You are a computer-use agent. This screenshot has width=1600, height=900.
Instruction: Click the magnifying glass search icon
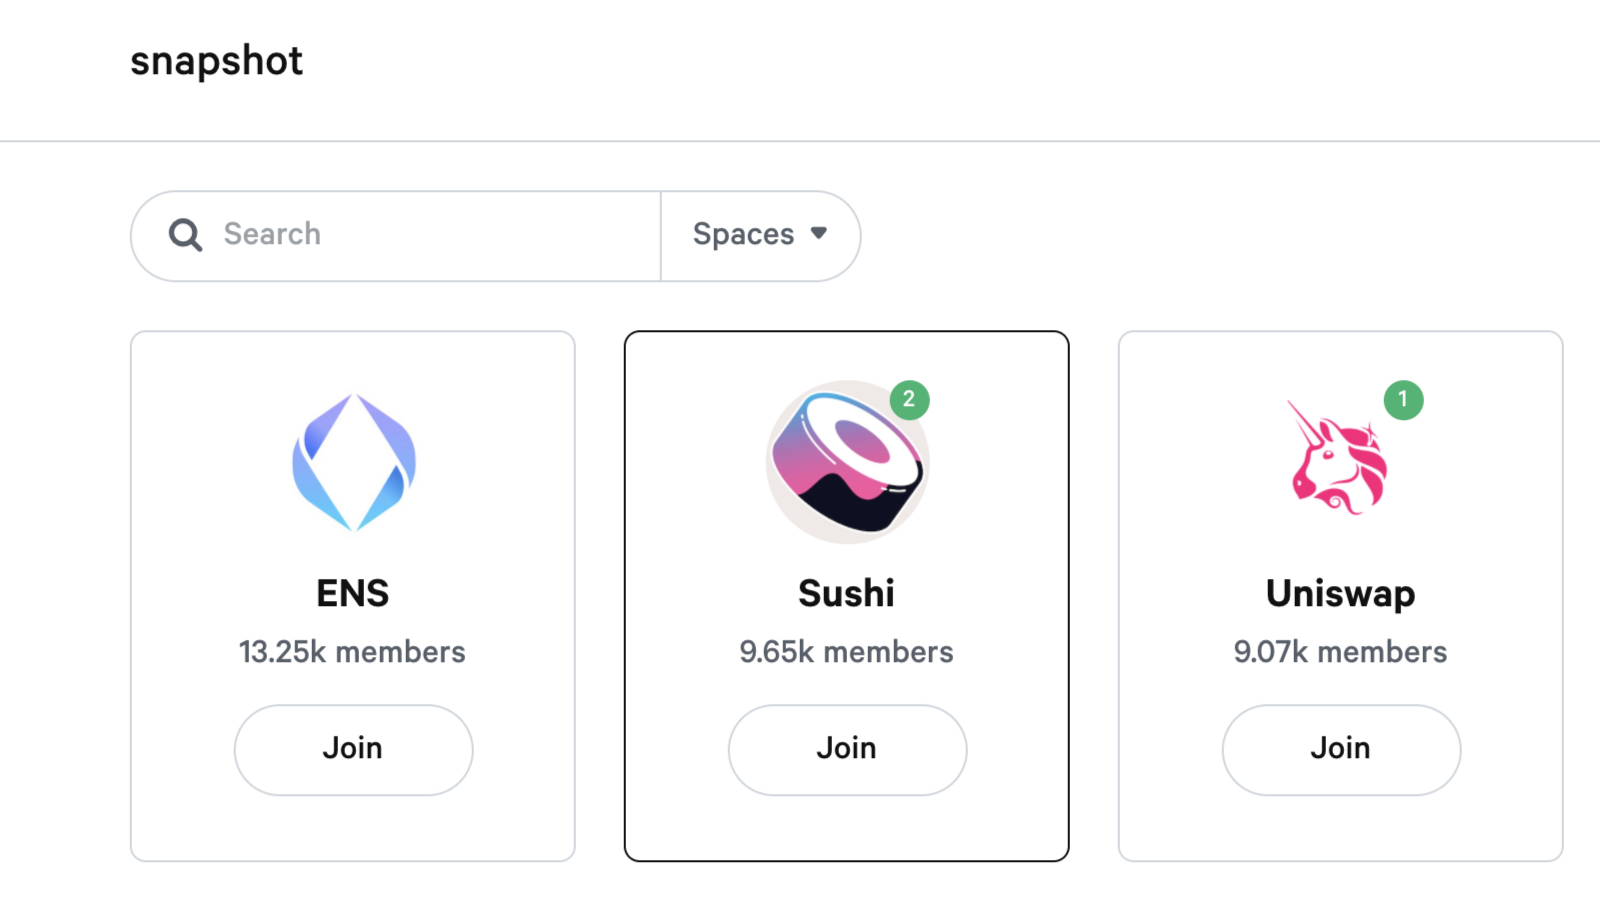[x=185, y=235]
